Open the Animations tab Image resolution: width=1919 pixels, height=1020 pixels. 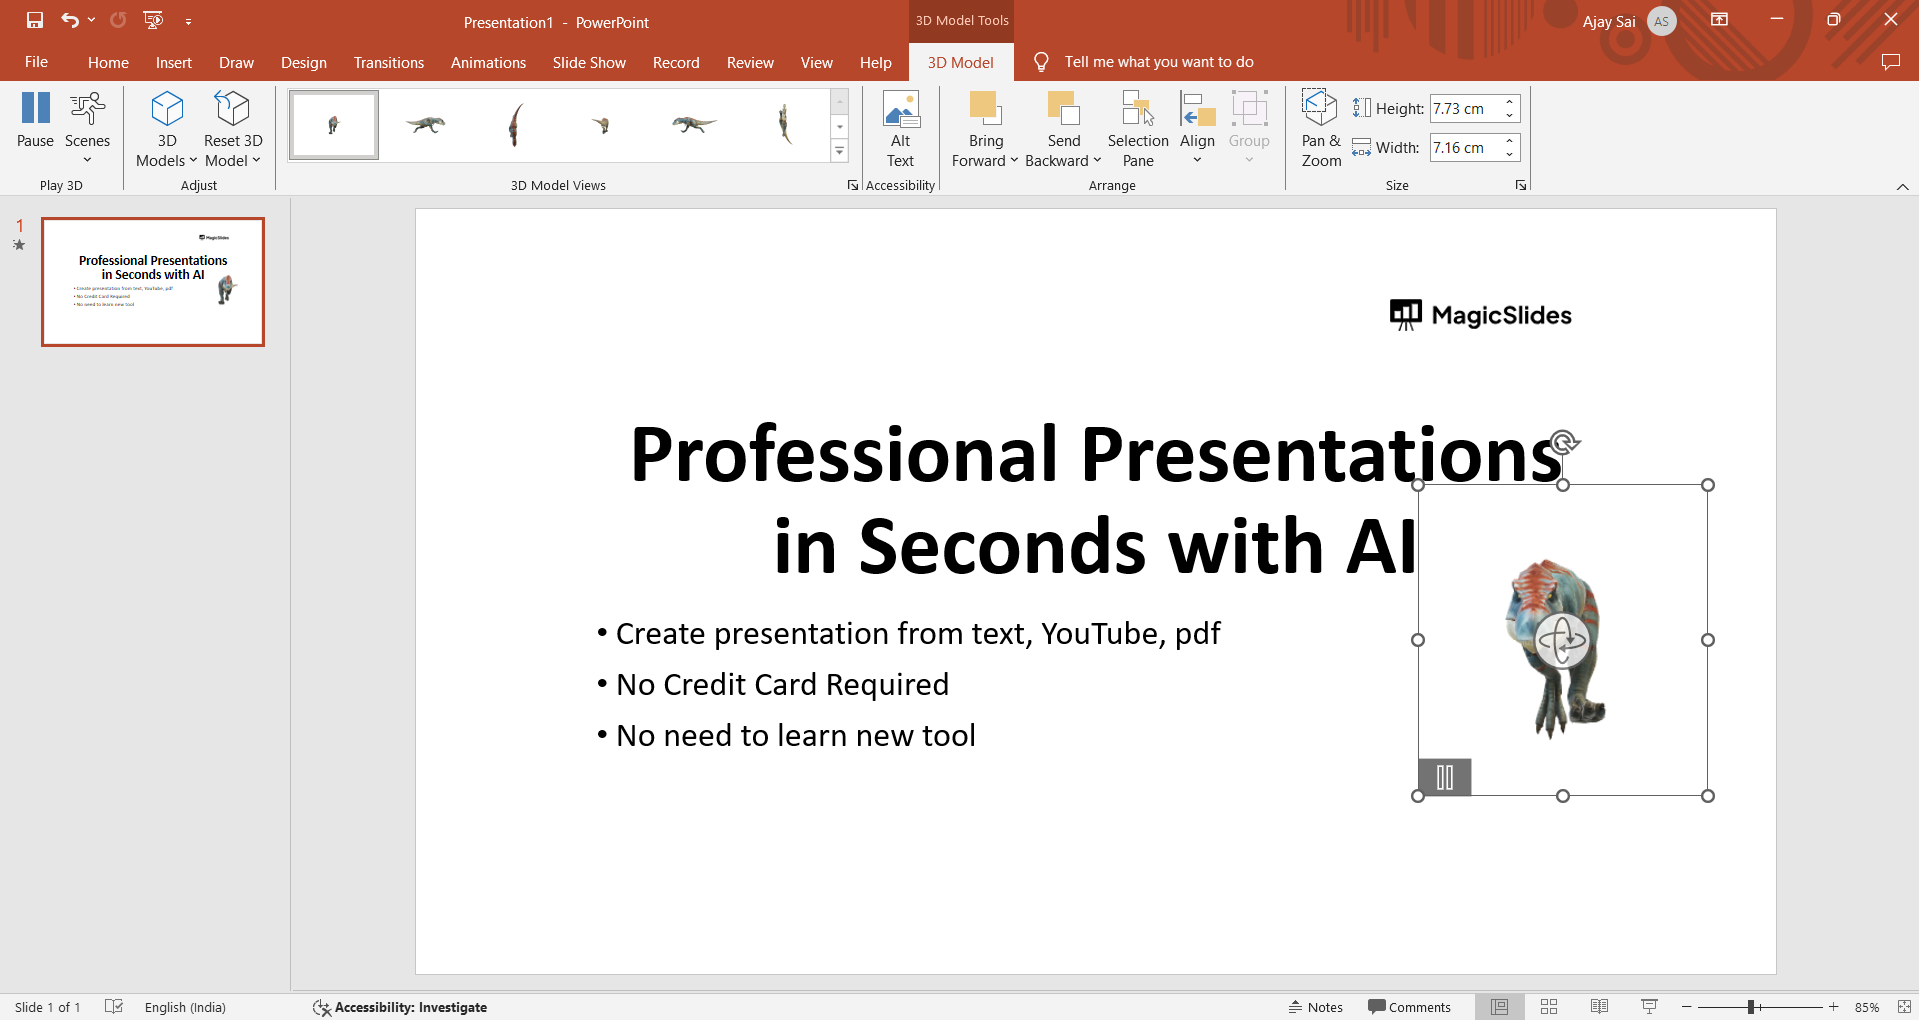[x=488, y=62]
